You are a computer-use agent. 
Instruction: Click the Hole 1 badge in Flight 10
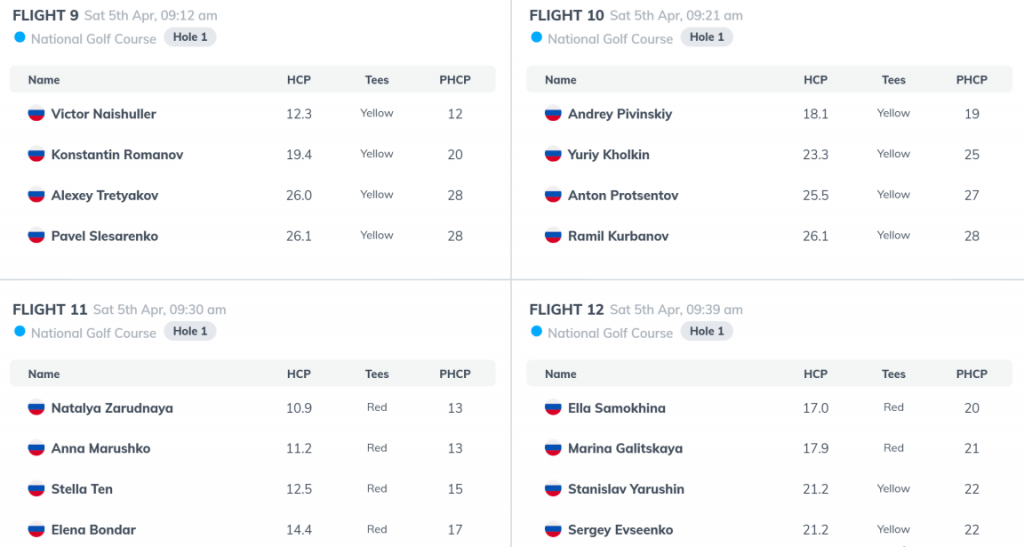click(x=707, y=37)
